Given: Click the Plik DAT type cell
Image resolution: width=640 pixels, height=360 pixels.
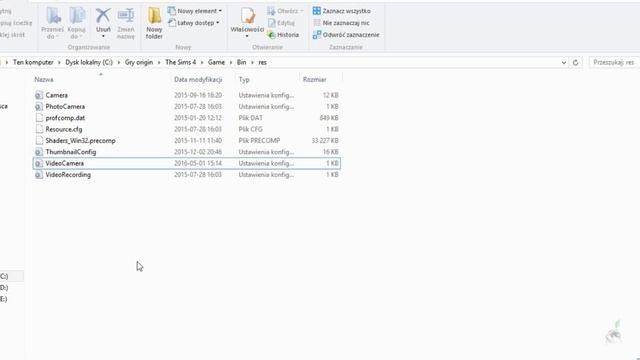Looking at the screenshot, I should coord(251,118).
